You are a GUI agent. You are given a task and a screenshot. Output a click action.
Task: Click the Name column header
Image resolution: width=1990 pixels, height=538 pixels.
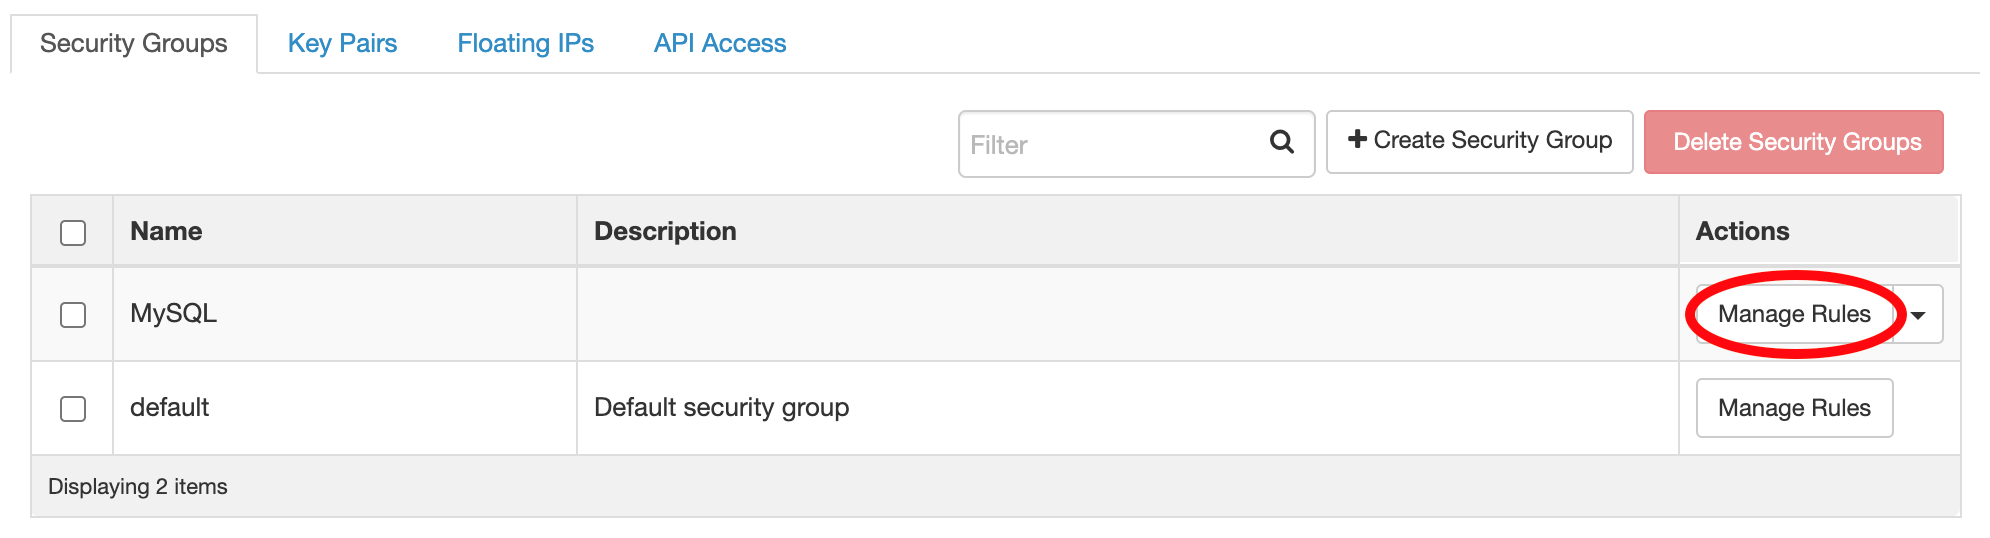tap(166, 231)
